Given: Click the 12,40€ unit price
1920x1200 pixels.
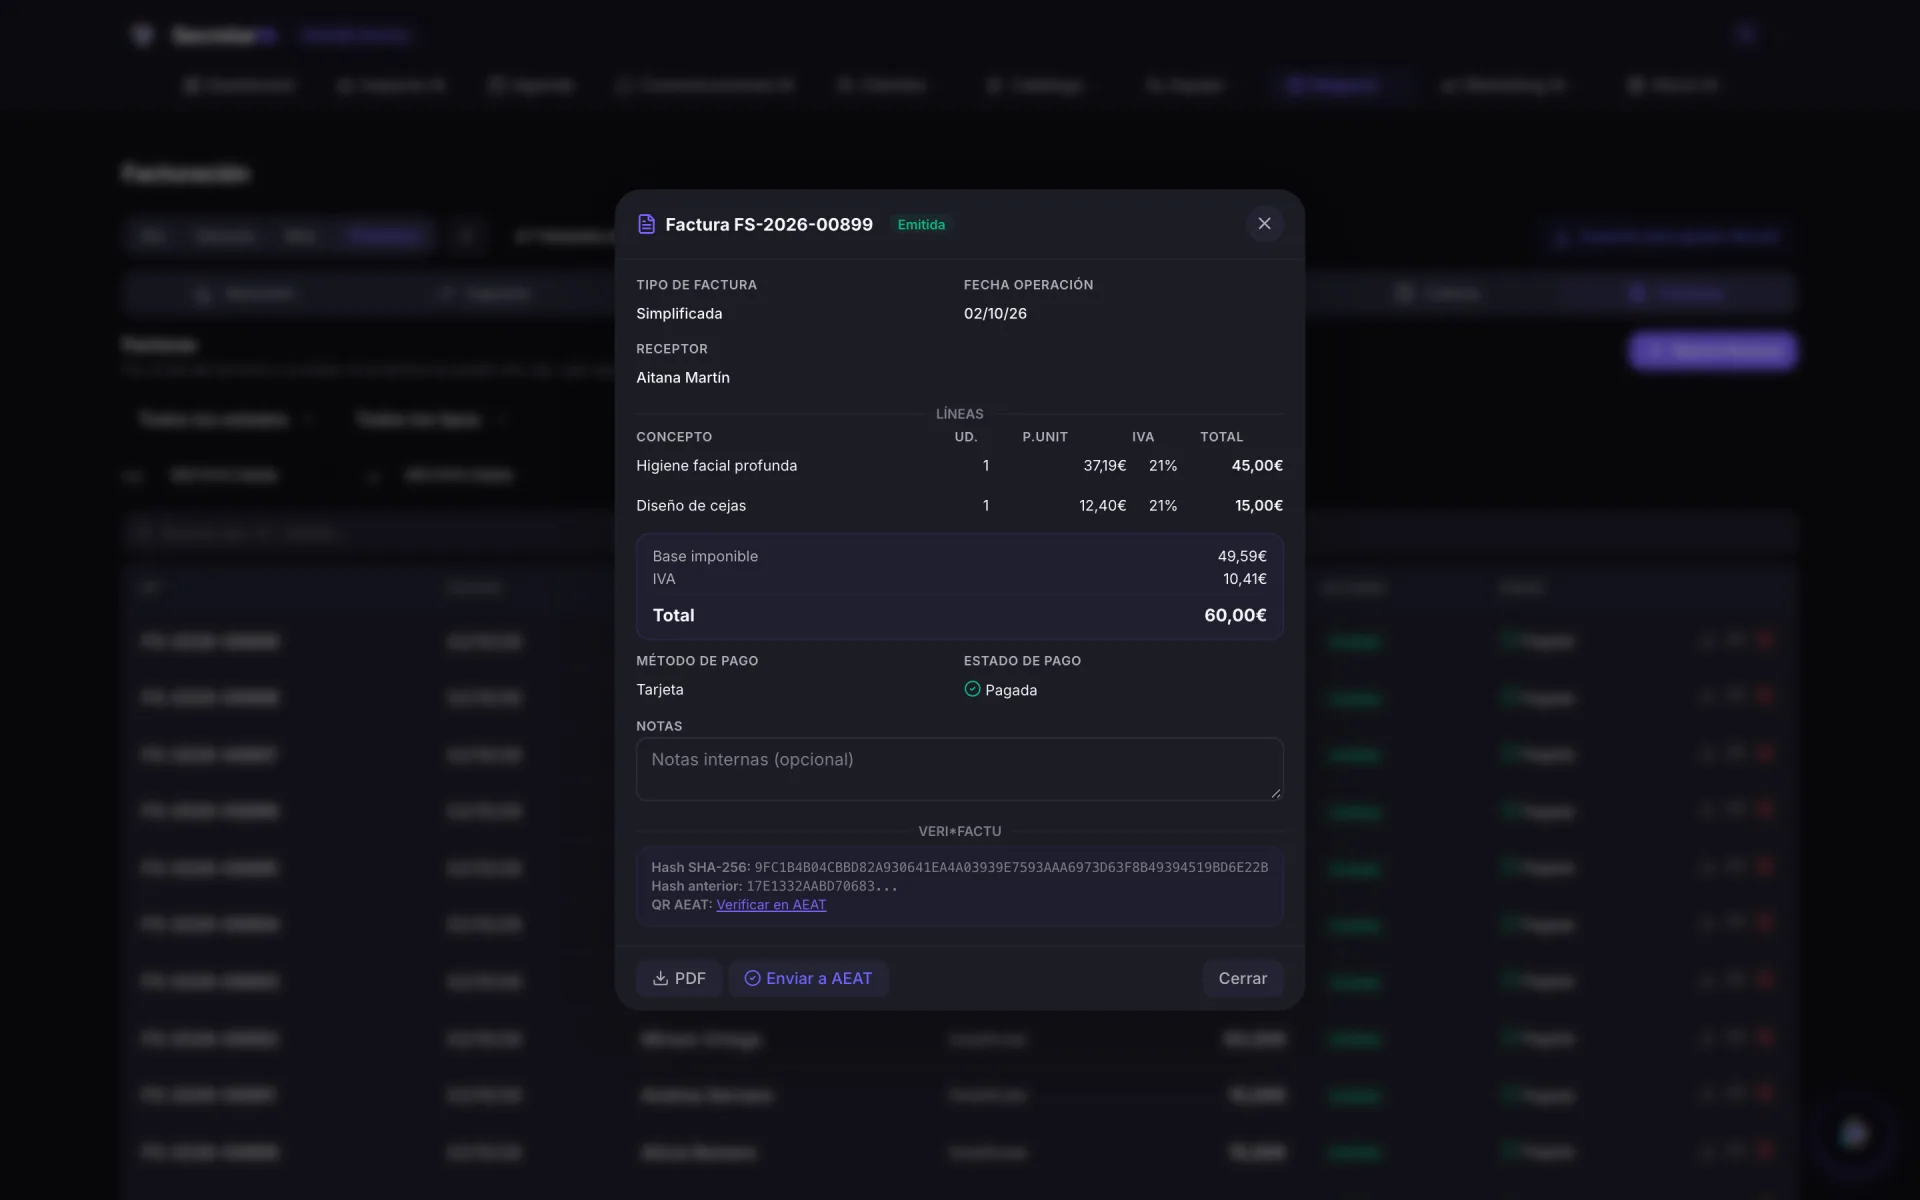Looking at the screenshot, I should [x=1102, y=506].
